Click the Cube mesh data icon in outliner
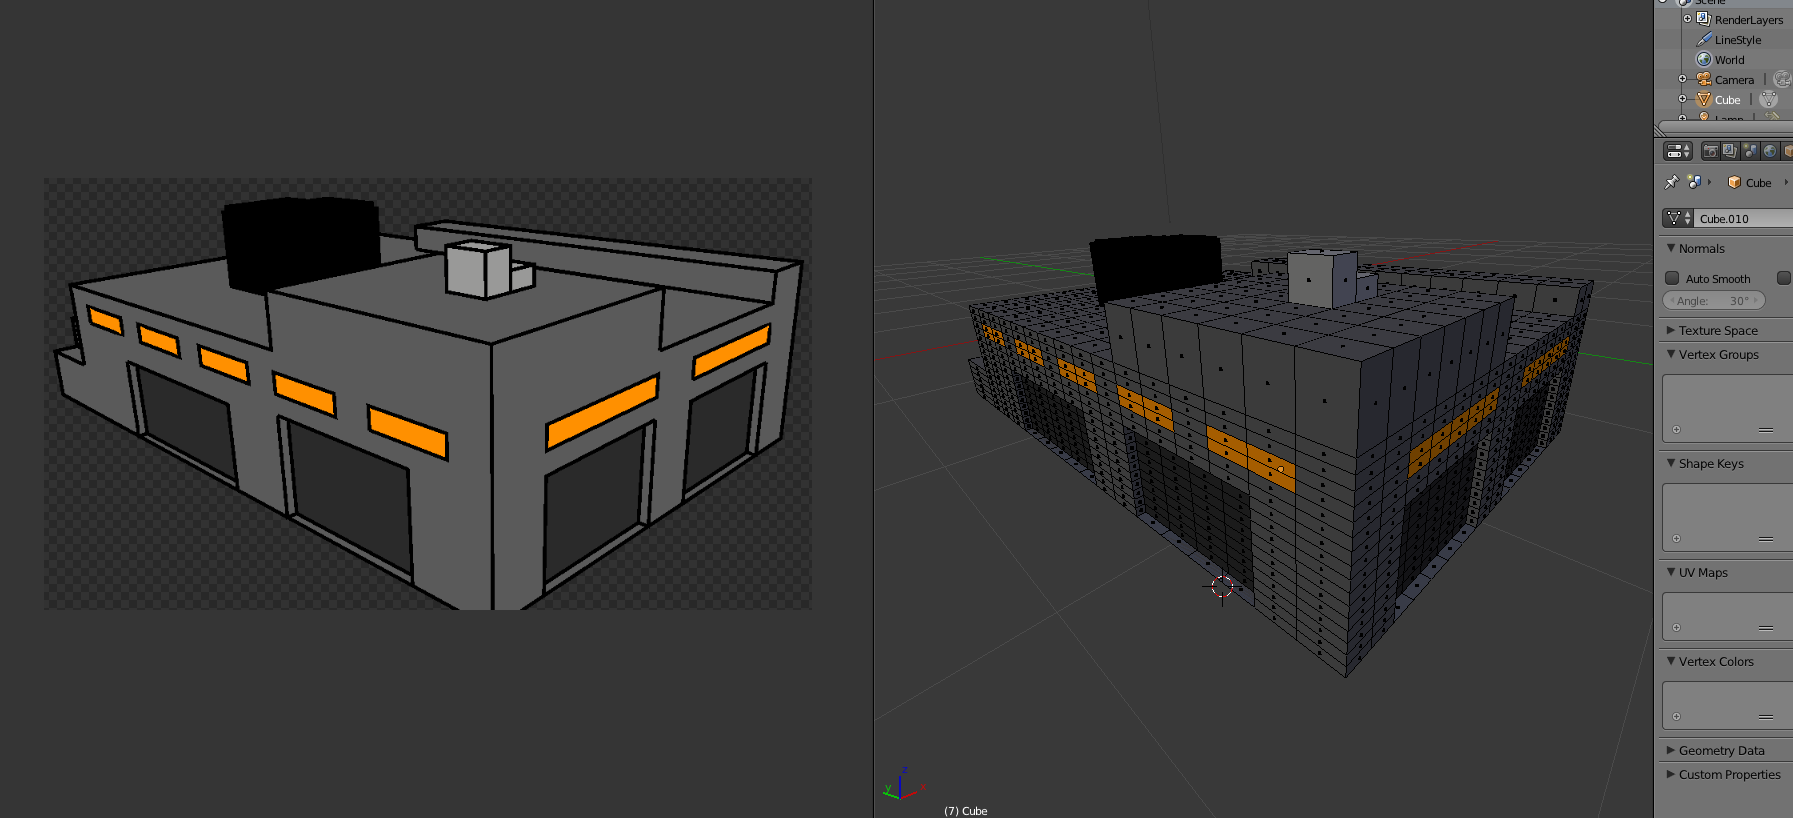The height and width of the screenshot is (818, 1793). pyautogui.click(x=1768, y=99)
